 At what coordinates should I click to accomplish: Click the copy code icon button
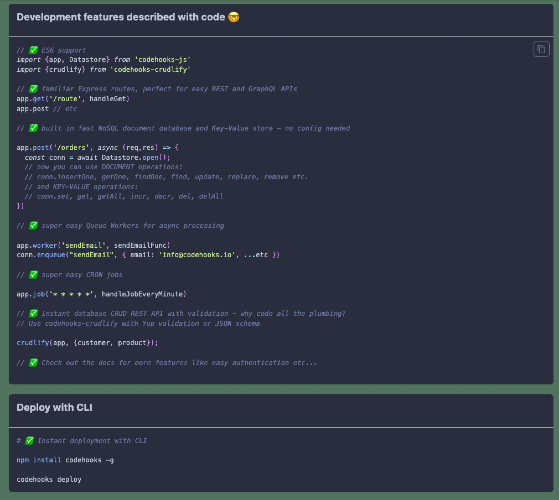pos(541,49)
